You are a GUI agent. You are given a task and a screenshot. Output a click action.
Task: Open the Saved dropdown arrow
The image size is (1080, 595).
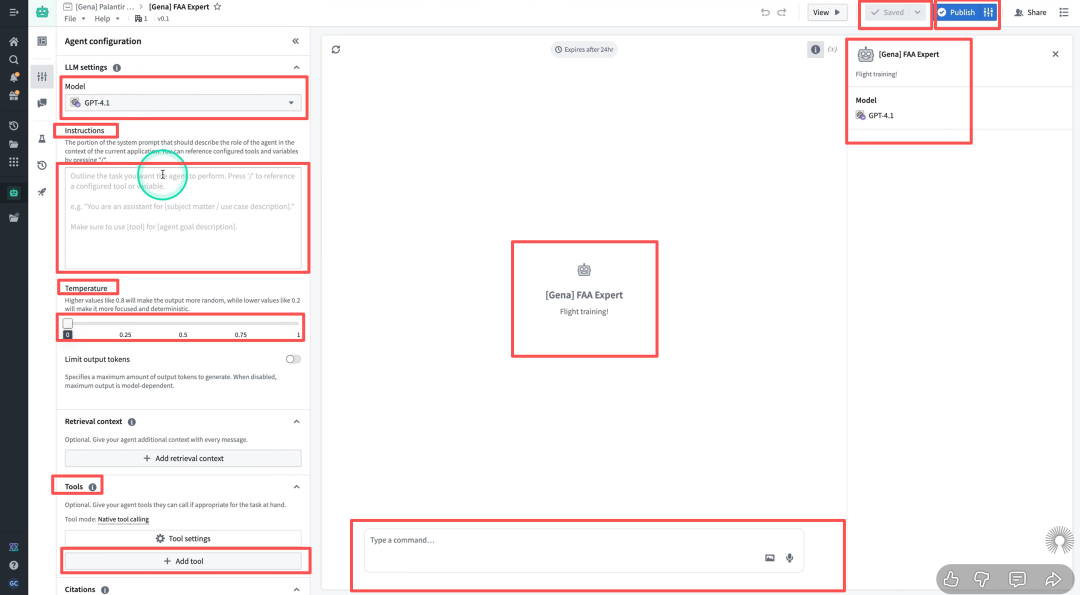pyautogui.click(x=917, y=12)
